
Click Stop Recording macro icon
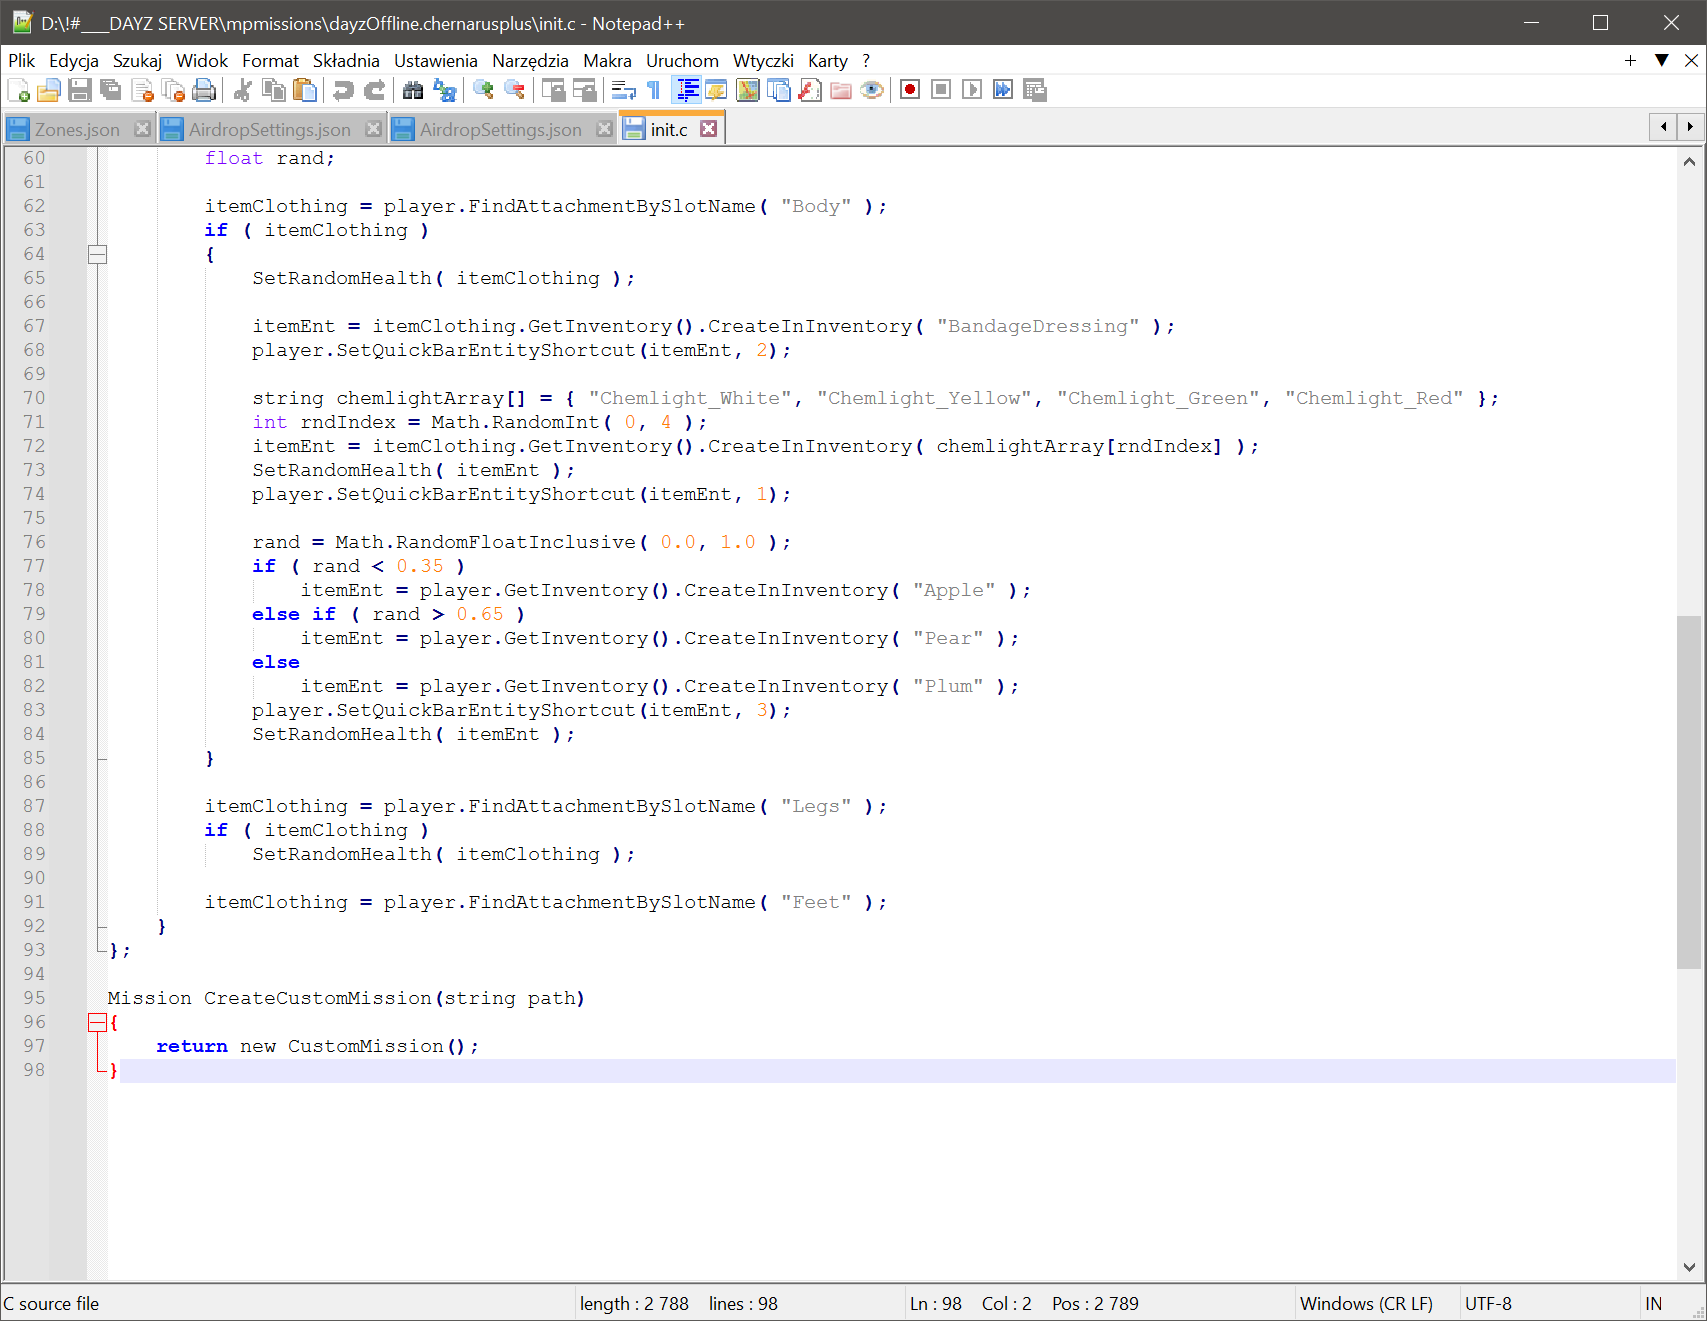click(941, 90)
